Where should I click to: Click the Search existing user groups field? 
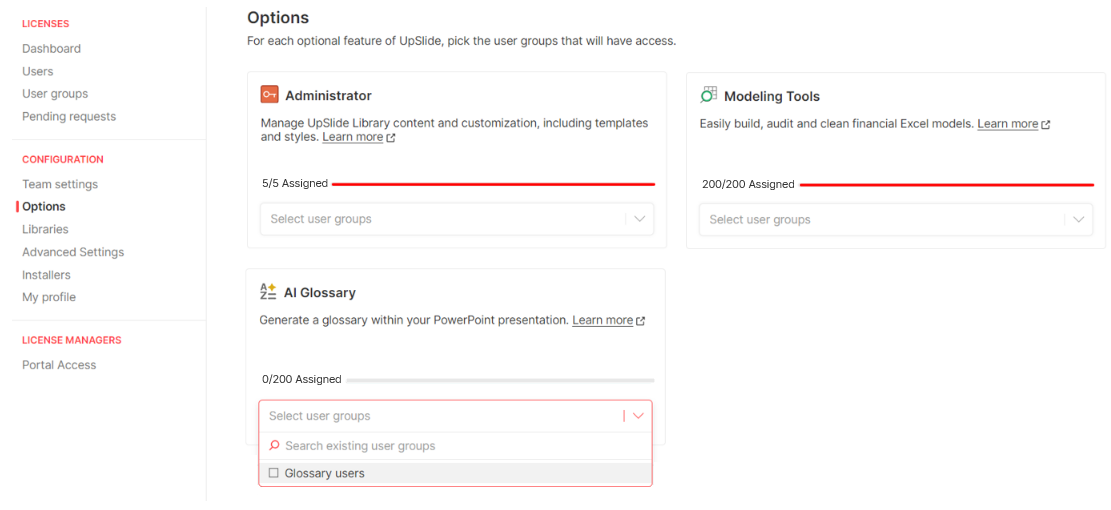456,446
